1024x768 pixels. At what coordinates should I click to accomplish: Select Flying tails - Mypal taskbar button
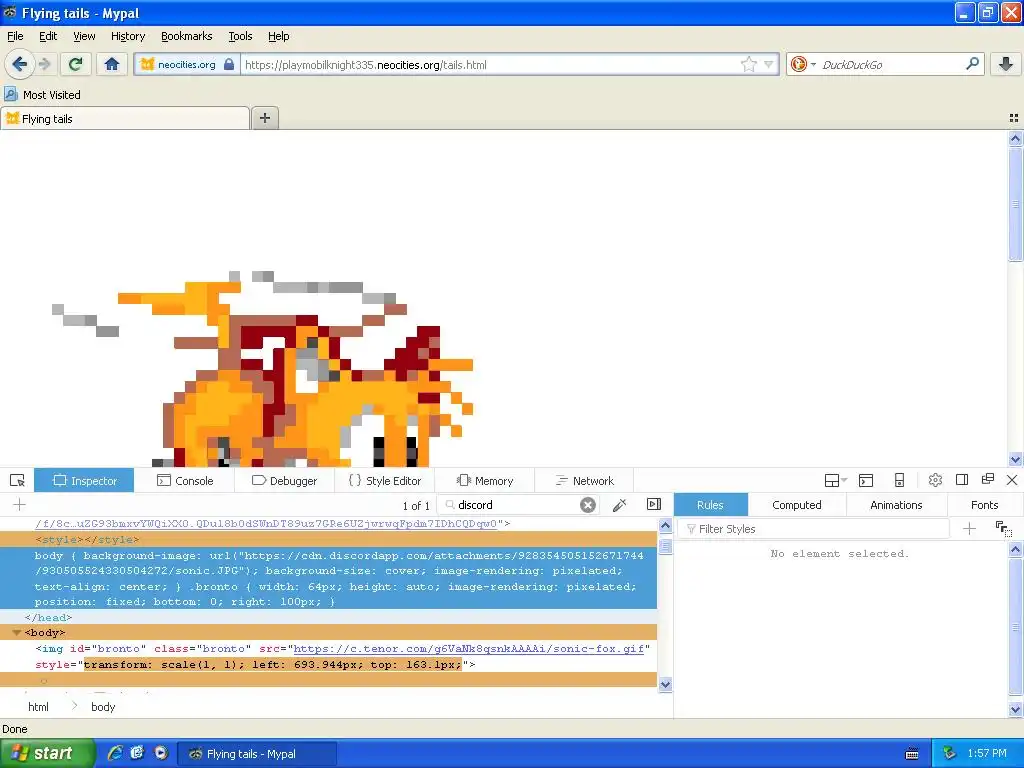point(257,754)
